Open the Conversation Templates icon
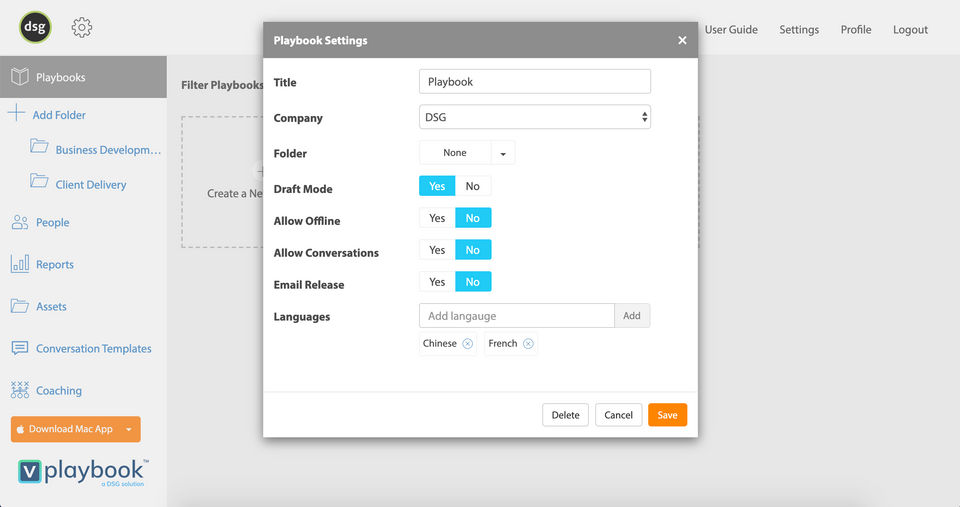The height and width of the screenshot is (507, 960). coord(20,348)
